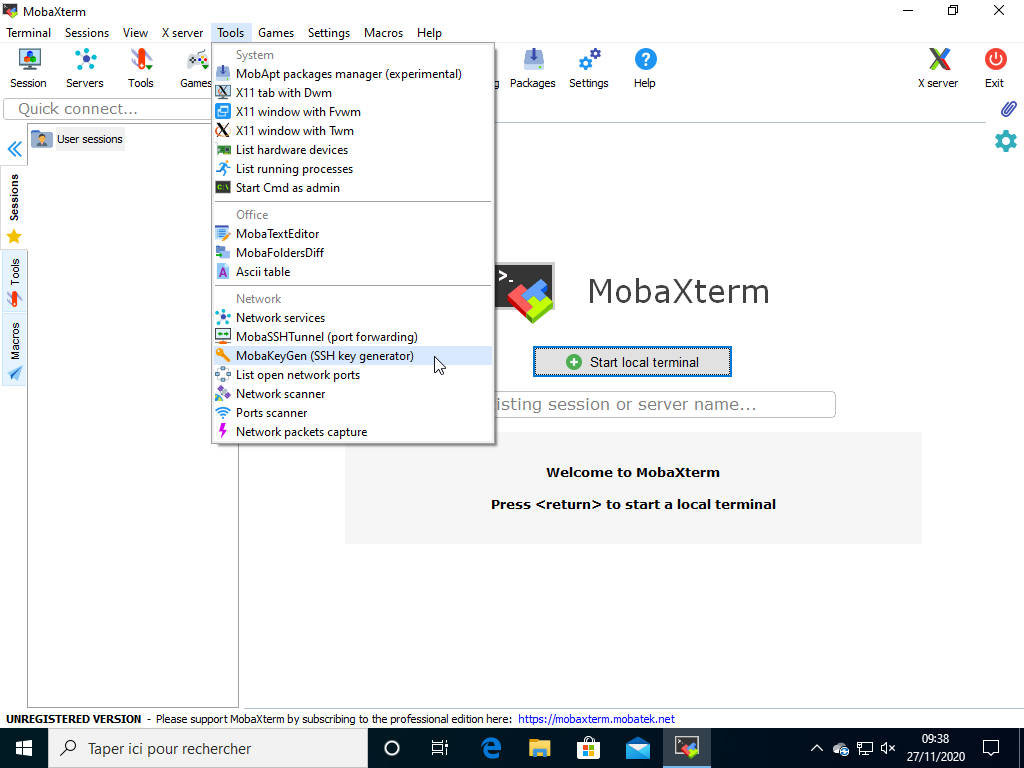Image resolution: width=1024 pixels, height=768 pixels.
Task: Click the teal gear icon at right
Action: coord(1006,141)
